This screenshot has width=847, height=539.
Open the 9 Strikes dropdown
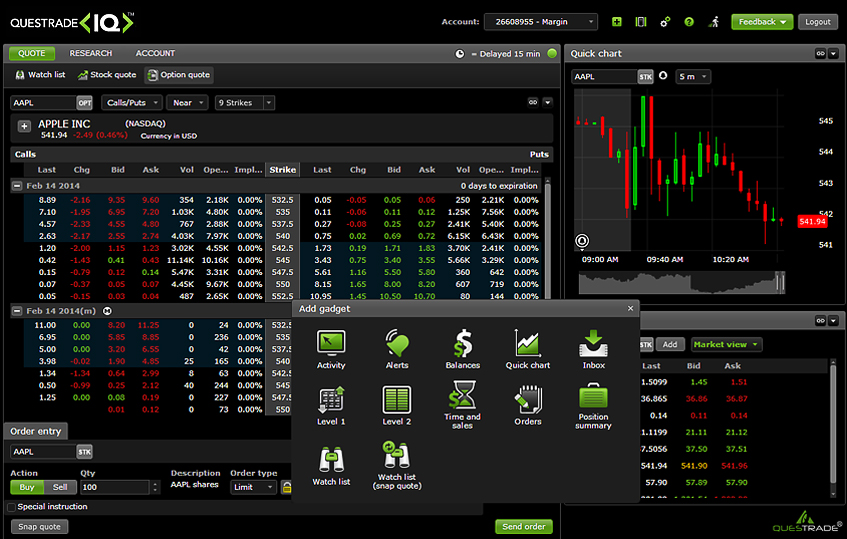click(245, 103)
